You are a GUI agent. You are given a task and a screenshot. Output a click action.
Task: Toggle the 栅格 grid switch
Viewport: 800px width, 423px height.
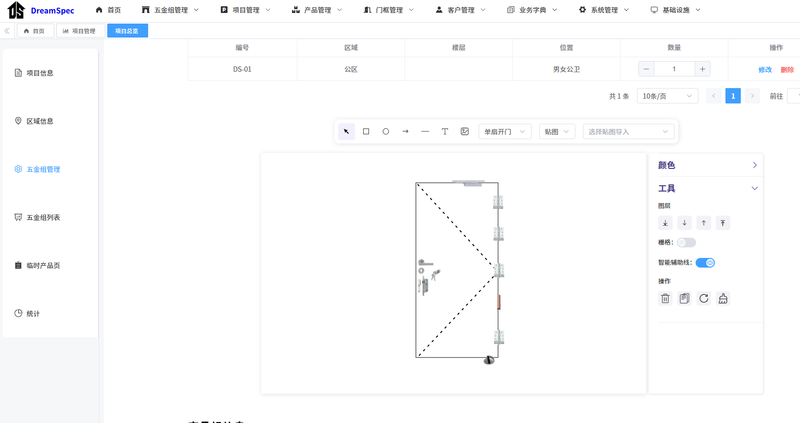(686, 242)
